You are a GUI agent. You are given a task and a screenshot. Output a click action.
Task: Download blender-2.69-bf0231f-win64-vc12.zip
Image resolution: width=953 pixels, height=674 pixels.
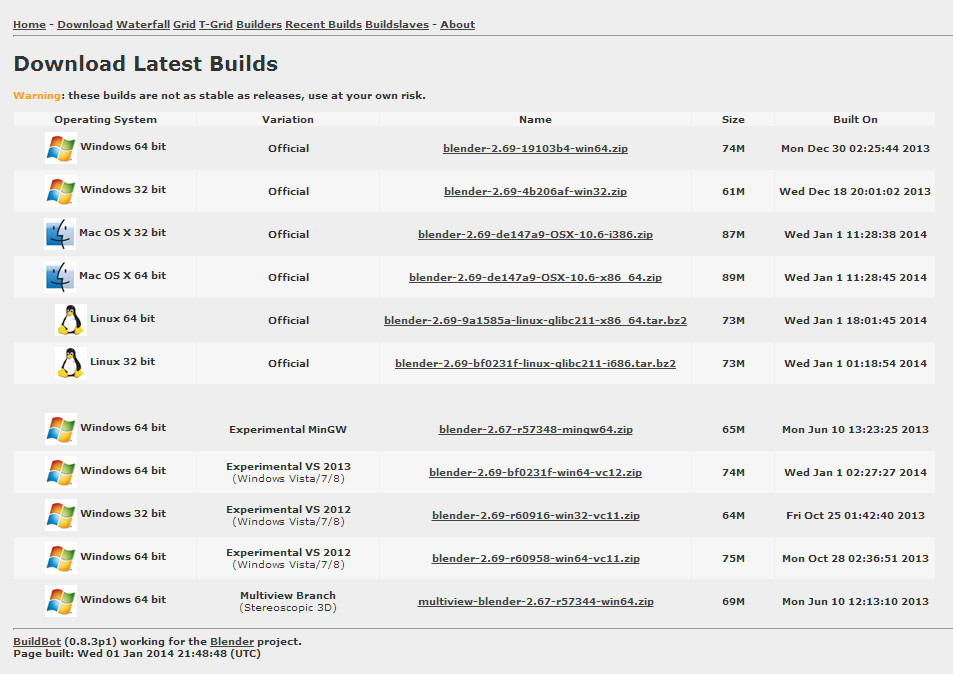[535, 472]
